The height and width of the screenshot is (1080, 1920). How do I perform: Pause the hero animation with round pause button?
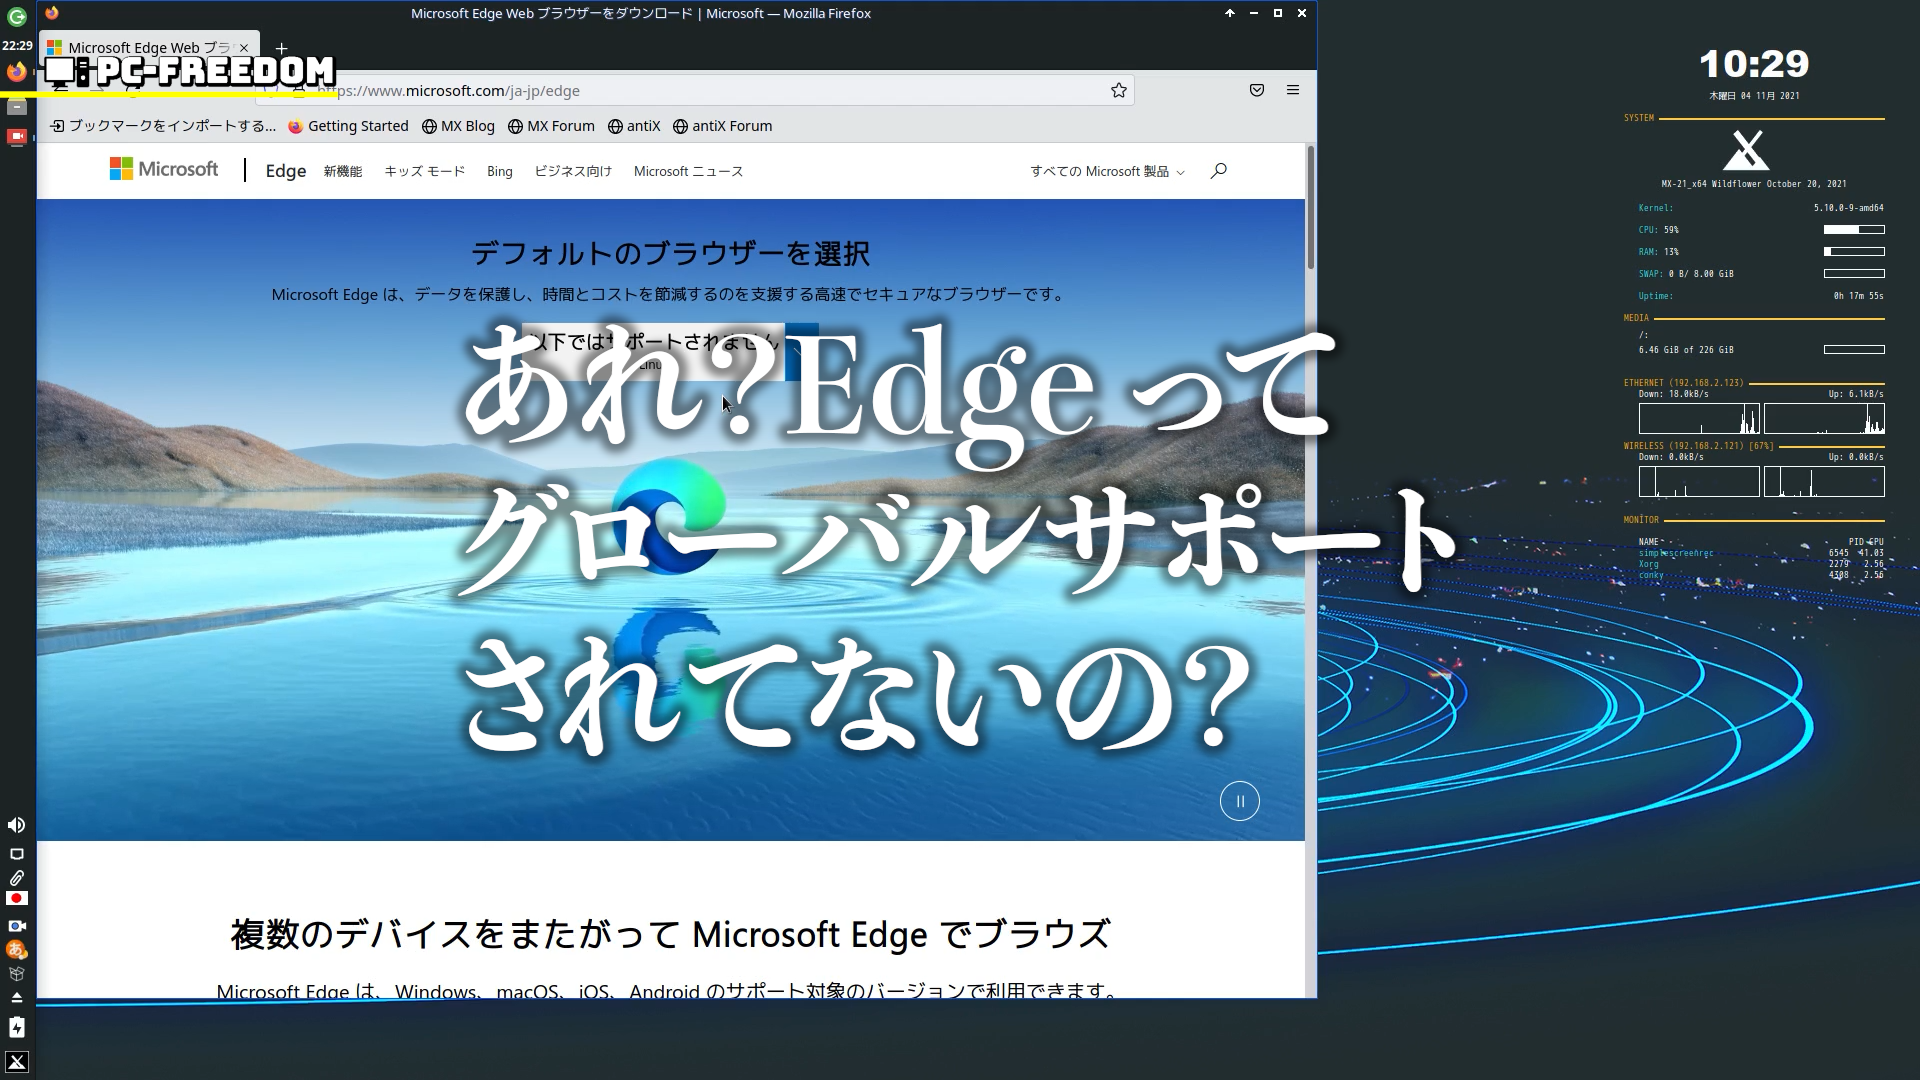(1239, 801)
